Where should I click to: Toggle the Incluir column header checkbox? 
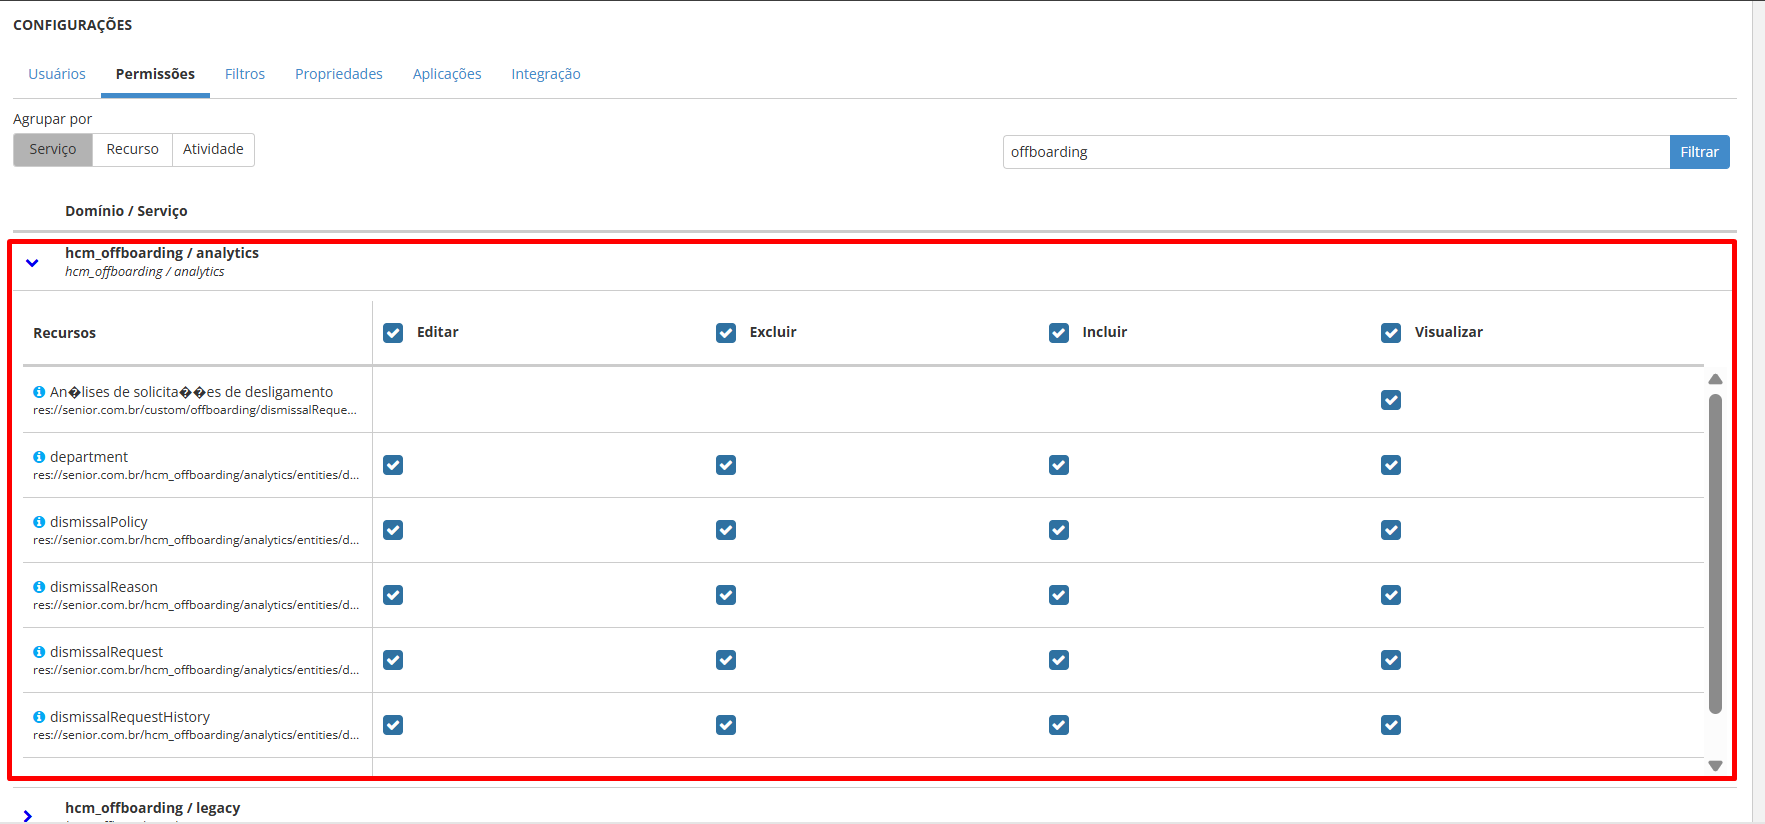point(1059,333)
